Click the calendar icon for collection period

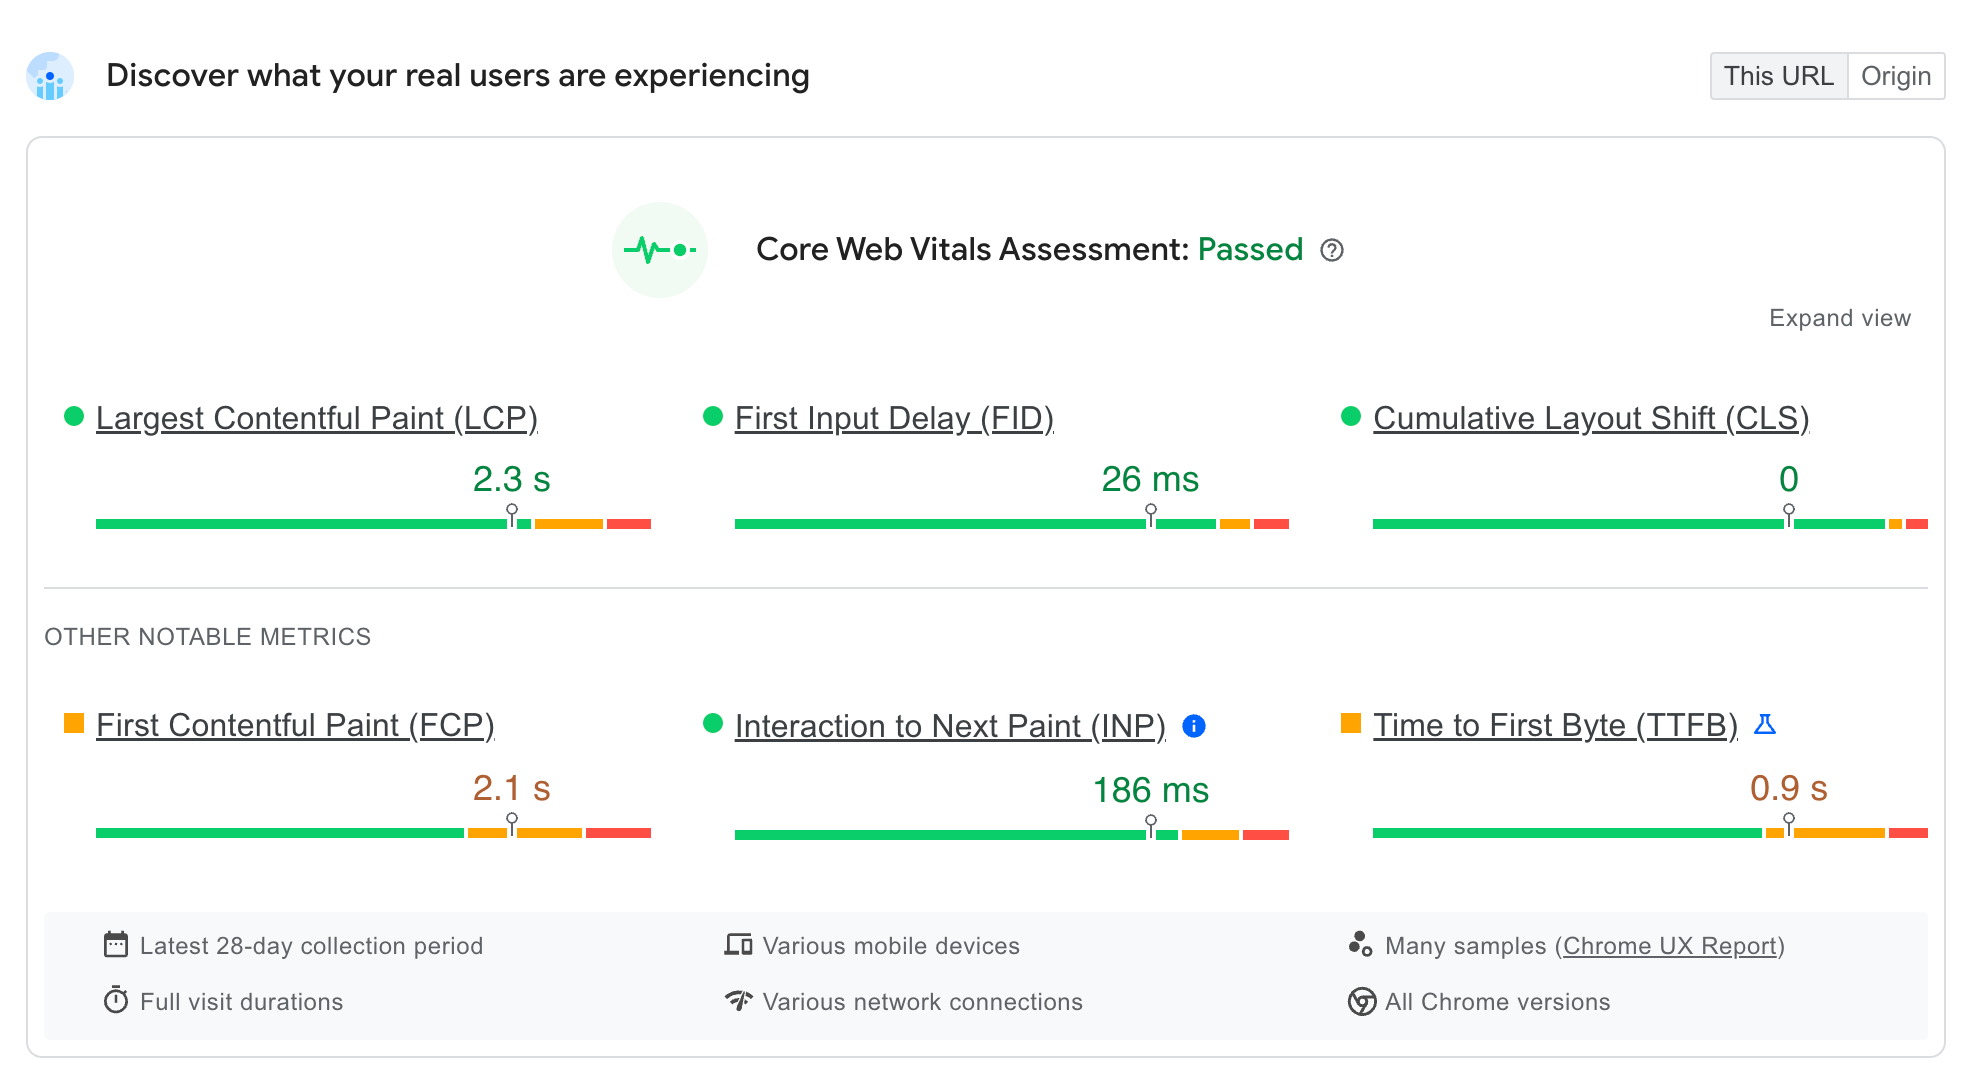pos(117,945)
